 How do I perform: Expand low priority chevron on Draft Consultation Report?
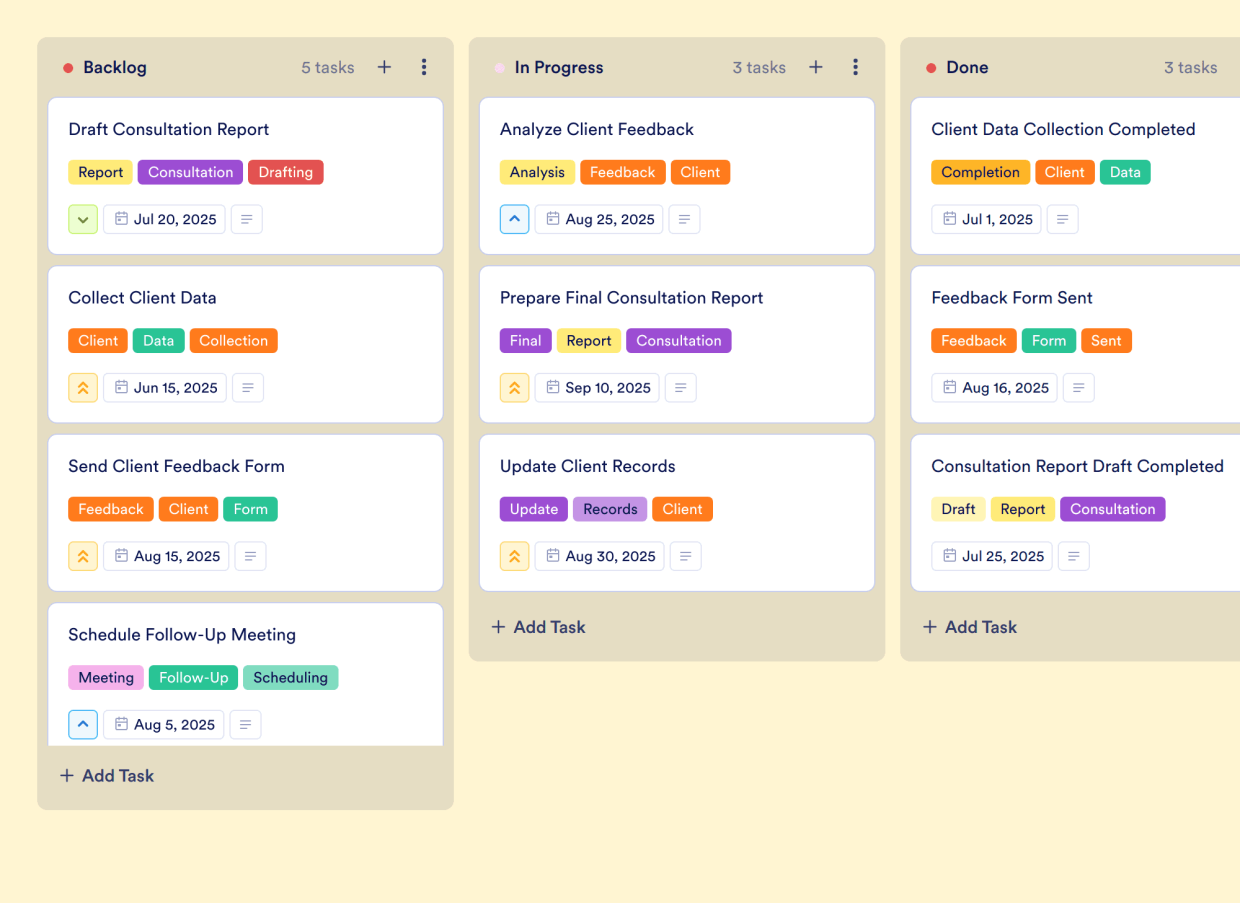(x=83, y=219)
